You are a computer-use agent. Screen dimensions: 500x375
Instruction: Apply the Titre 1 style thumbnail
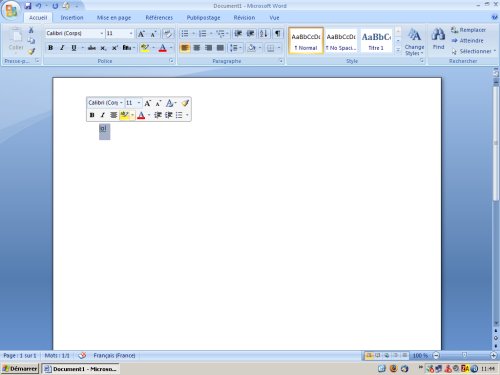coord(376,41)
